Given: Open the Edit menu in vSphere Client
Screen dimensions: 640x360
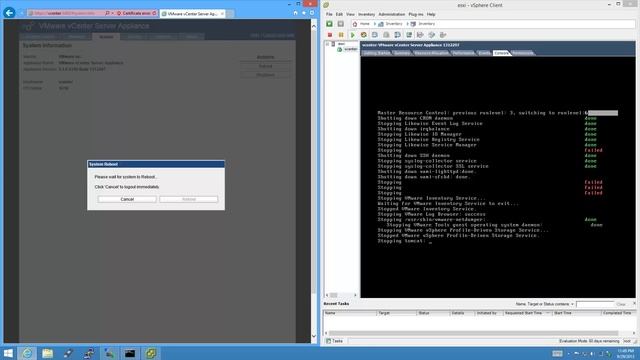Looking at the screenshot, I should [x=339, y=14].
